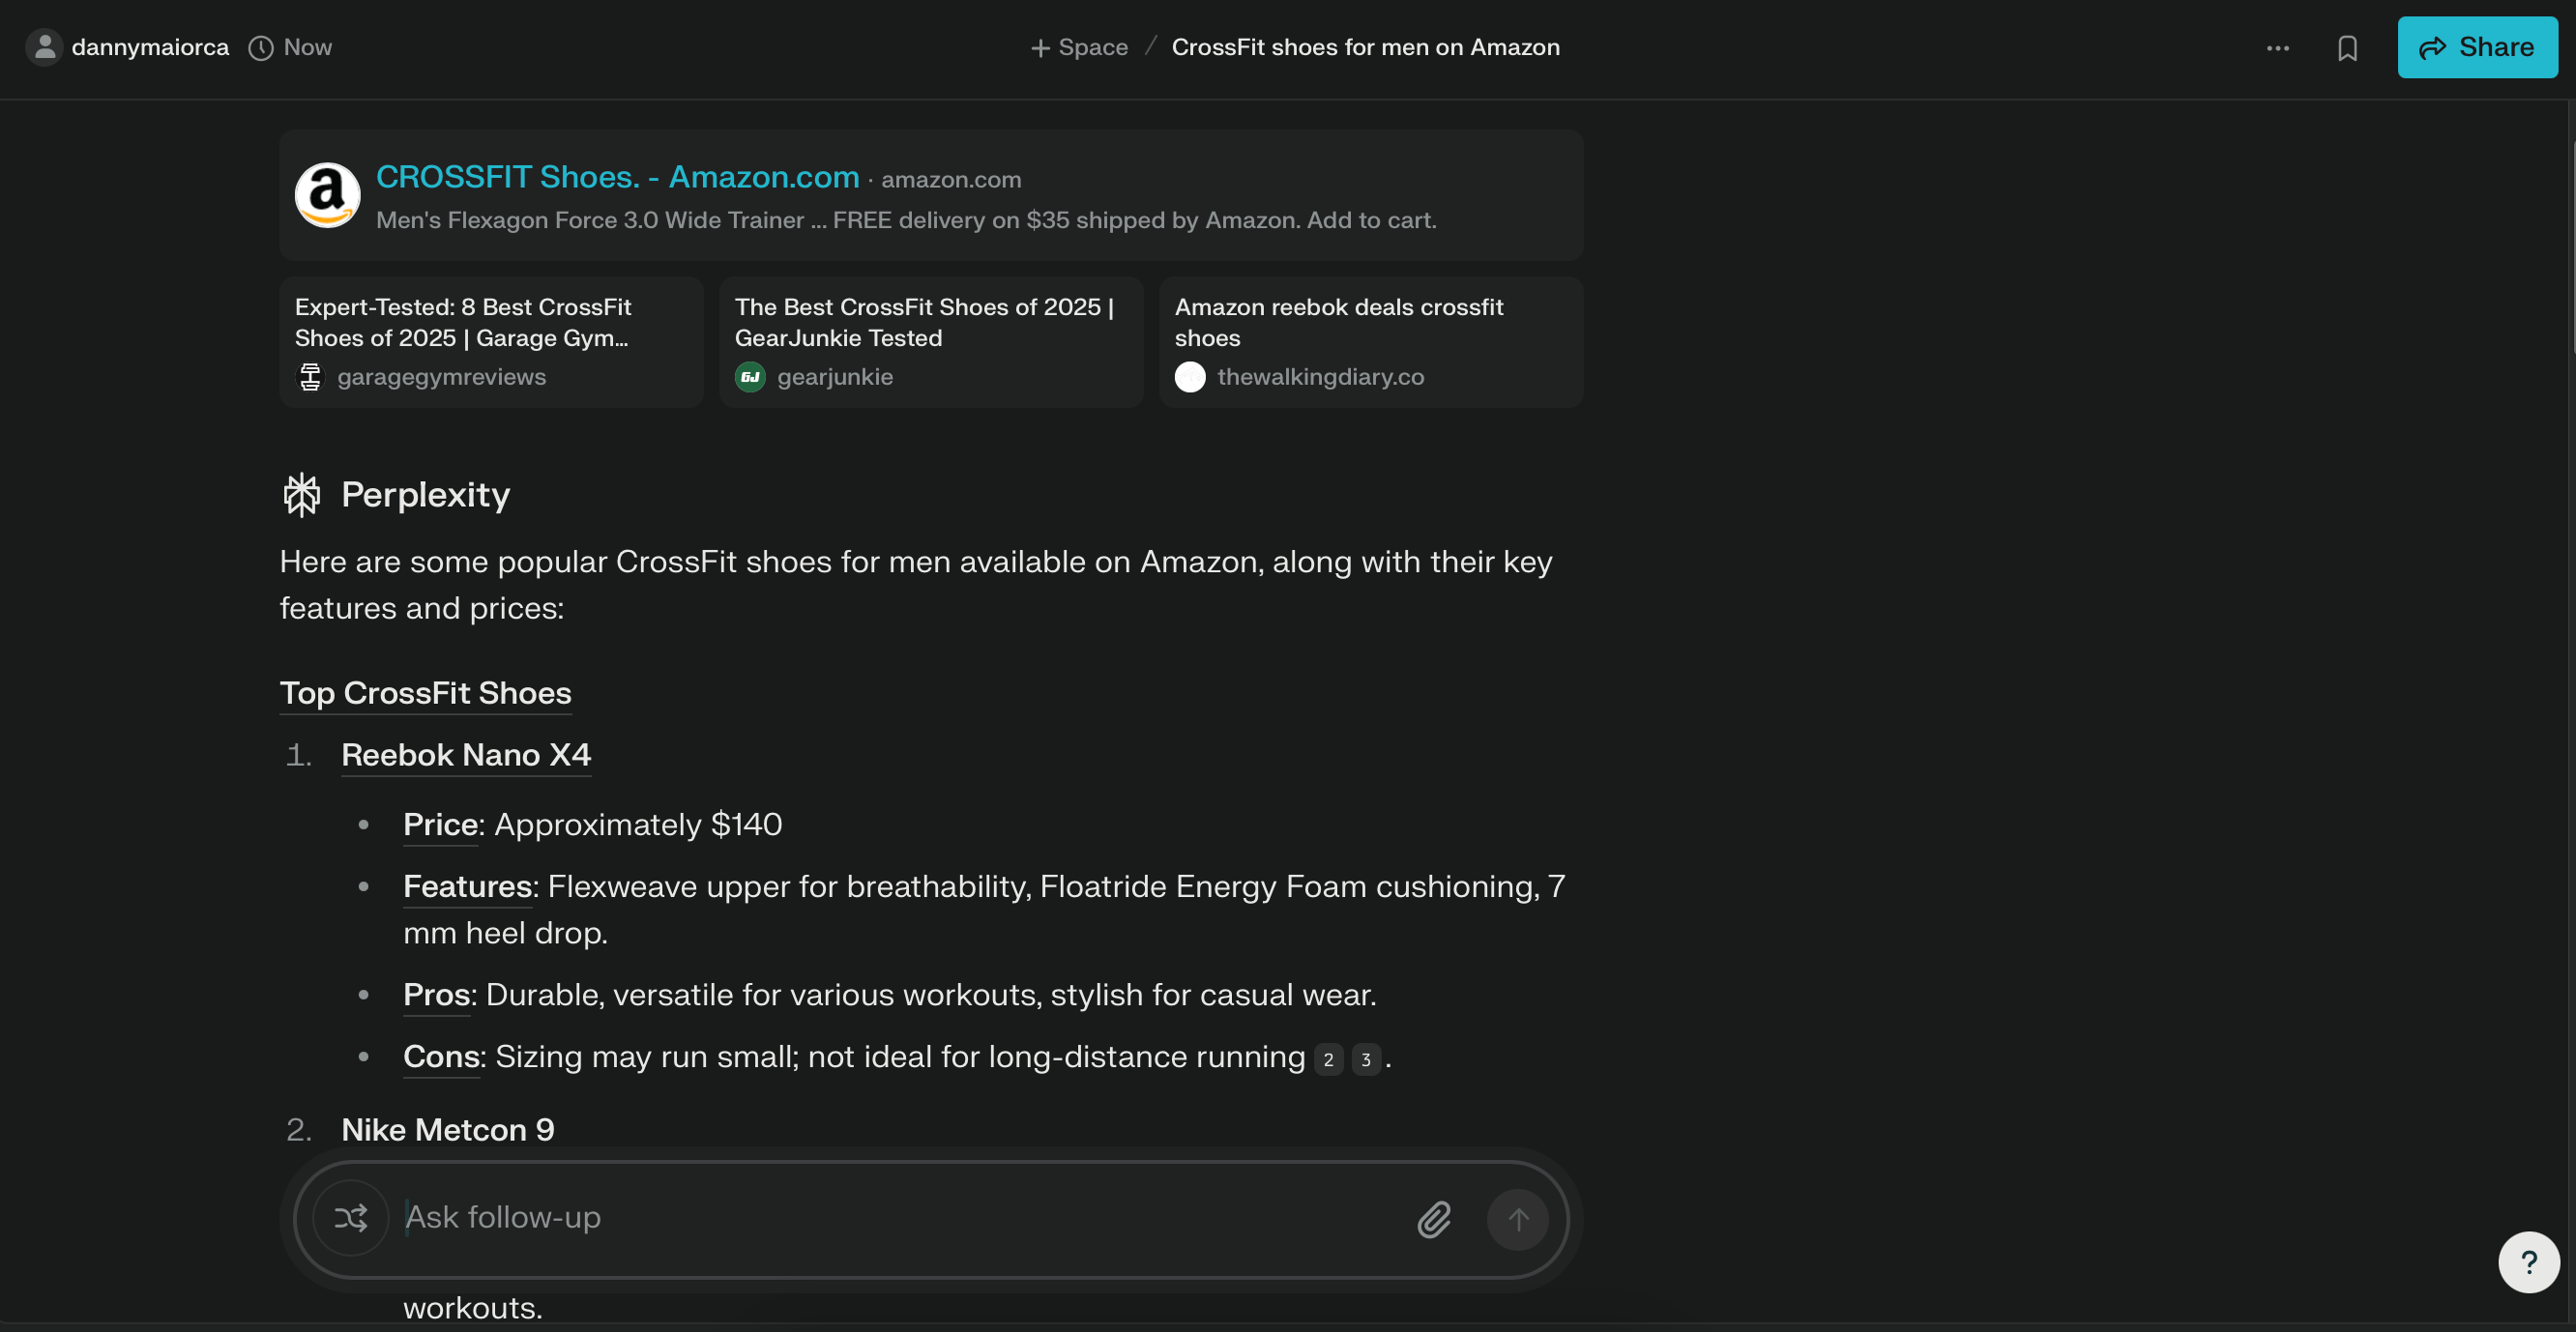2576x1332 pixels.
Task: Bookmark this thread
Action: [x=2347, y=48]
